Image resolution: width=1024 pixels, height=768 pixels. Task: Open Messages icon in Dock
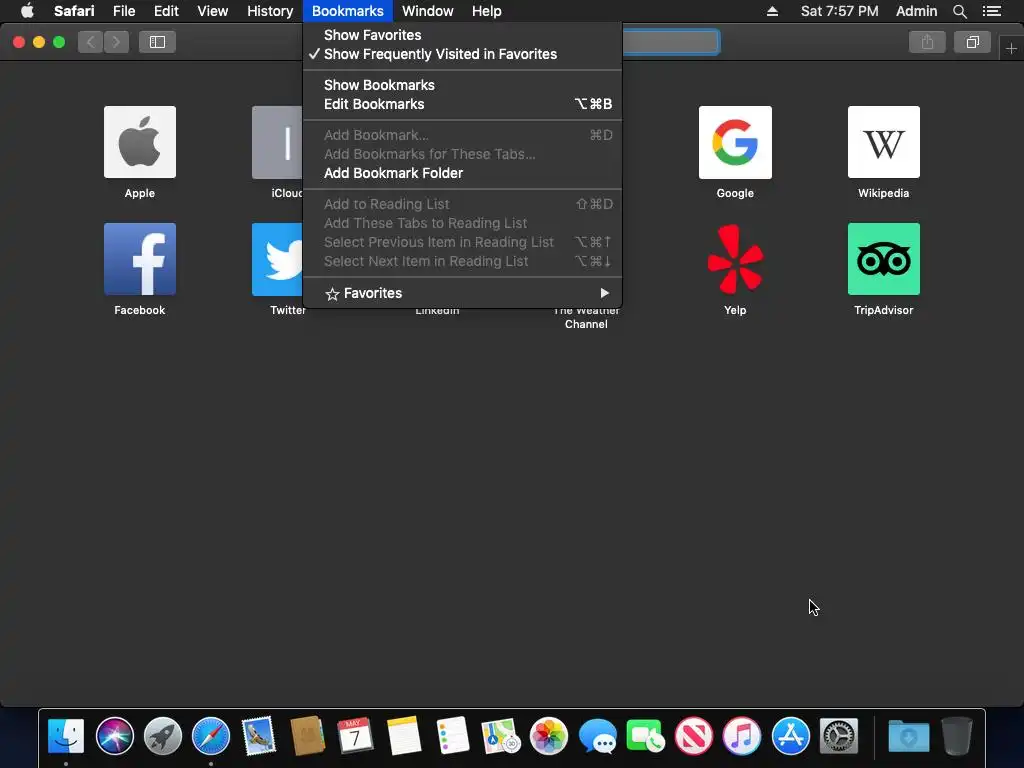(597, 736)
